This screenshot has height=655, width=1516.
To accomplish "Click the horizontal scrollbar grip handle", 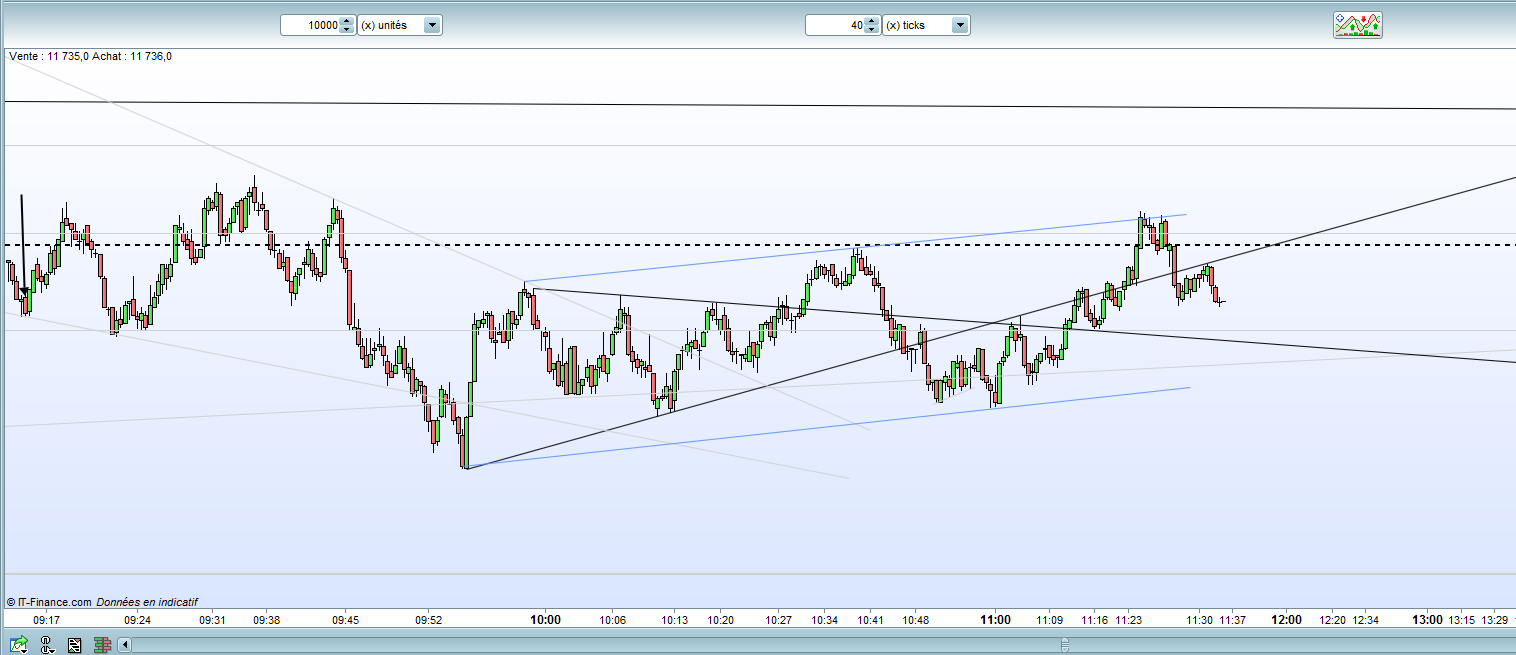I will (1065, 645).
